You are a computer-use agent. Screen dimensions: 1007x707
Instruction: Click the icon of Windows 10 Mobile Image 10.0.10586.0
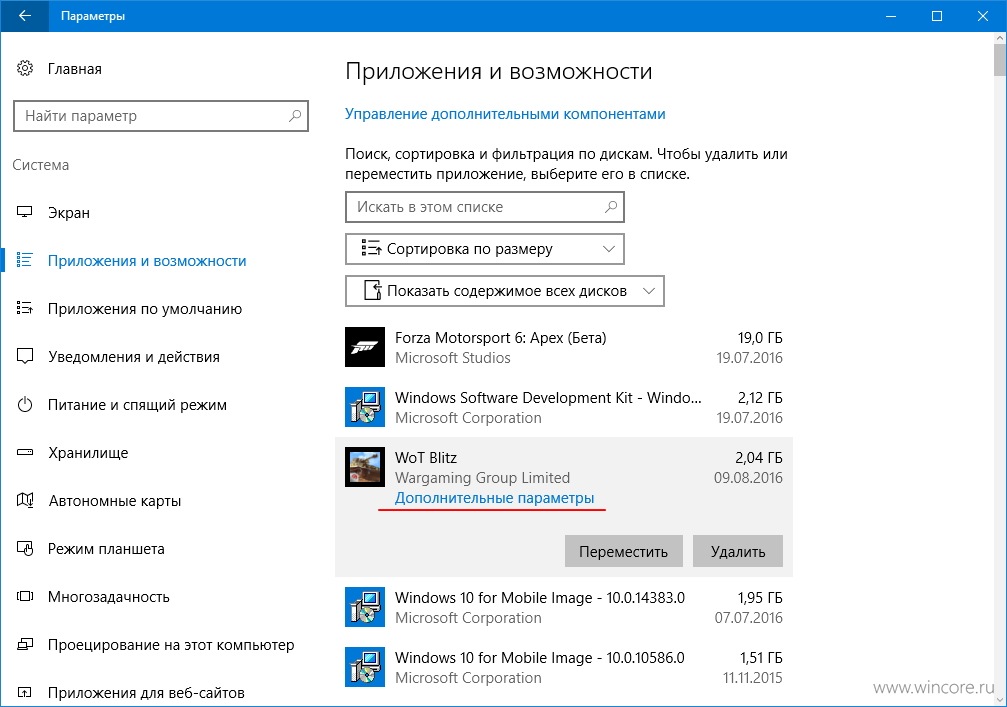[365, 667]
